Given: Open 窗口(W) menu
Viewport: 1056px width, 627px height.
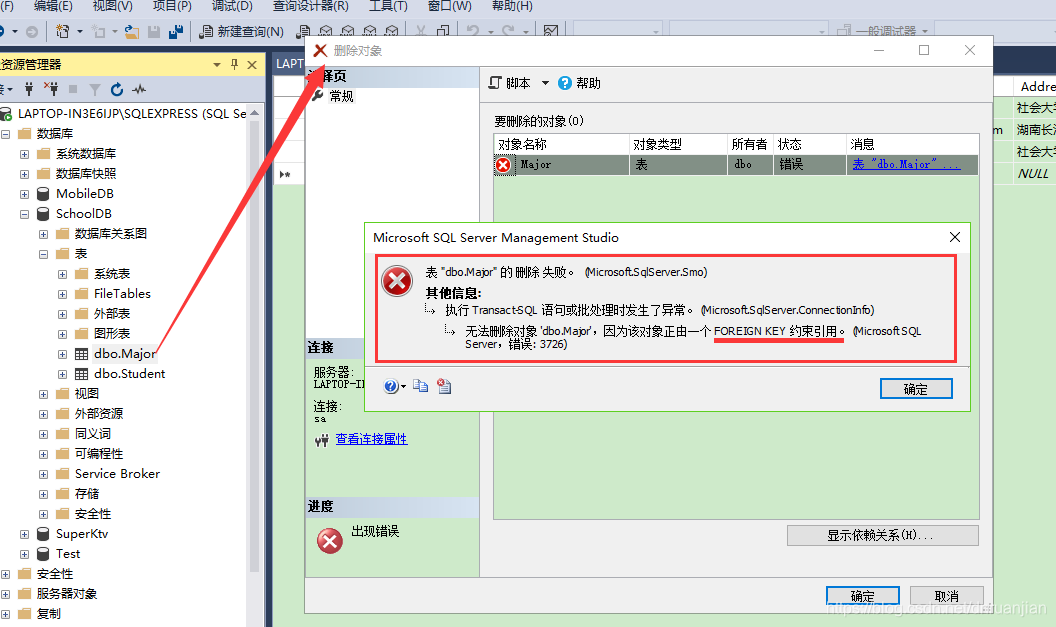Looking at the screenshot, I should 450,6.
